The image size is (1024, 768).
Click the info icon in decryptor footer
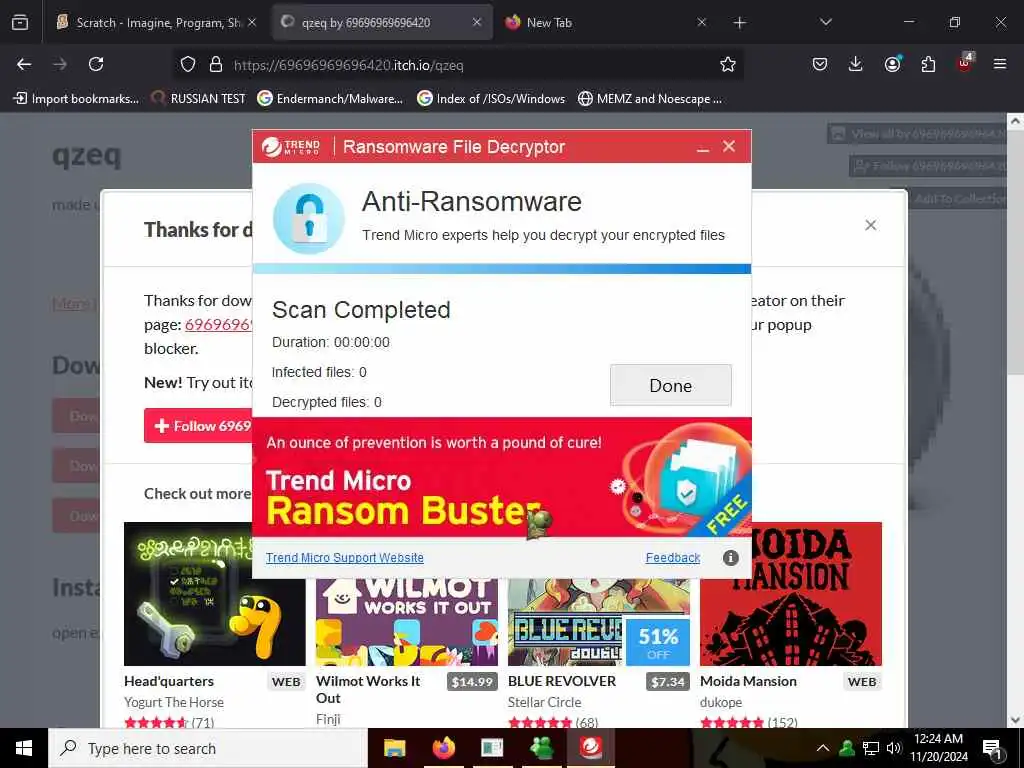point(730,558)
